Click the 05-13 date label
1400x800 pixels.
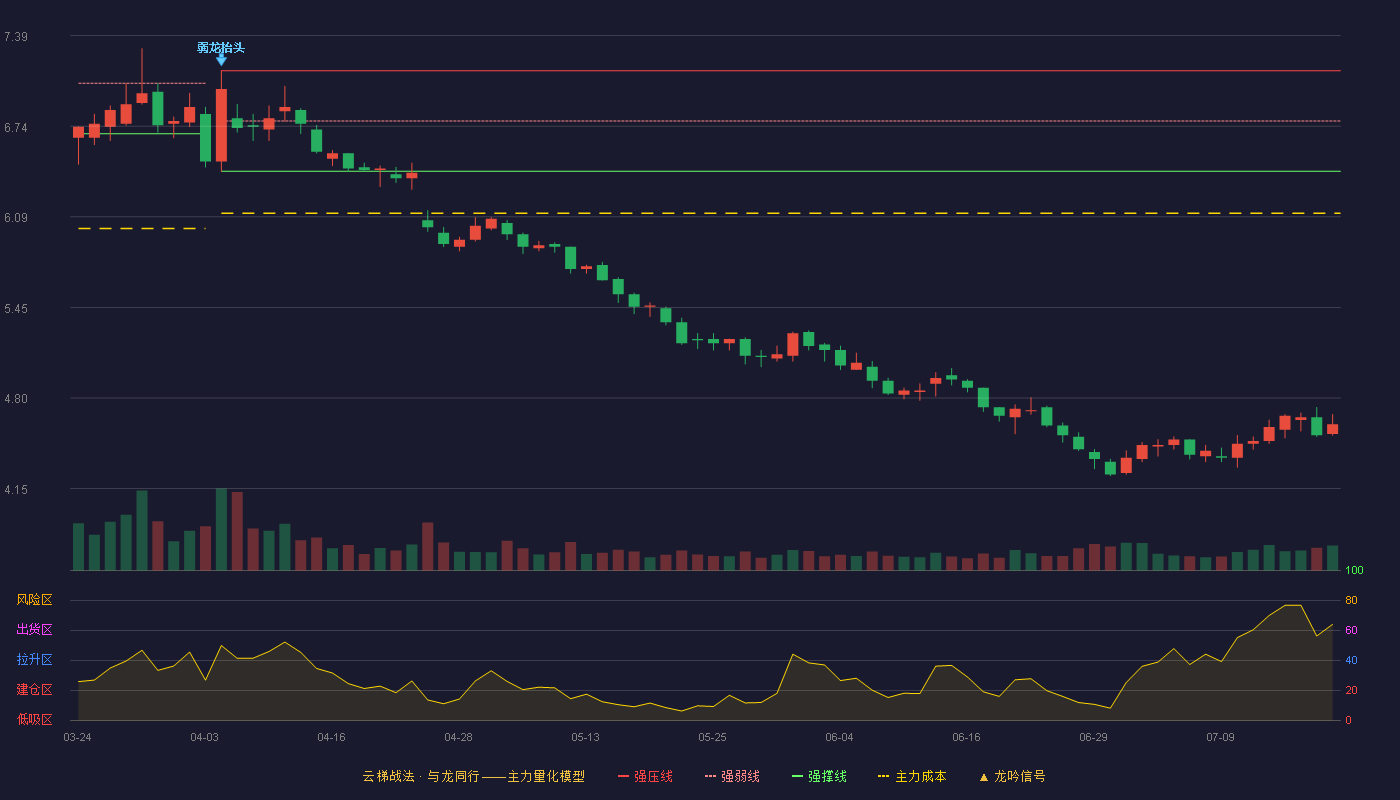tap(585, 737)
